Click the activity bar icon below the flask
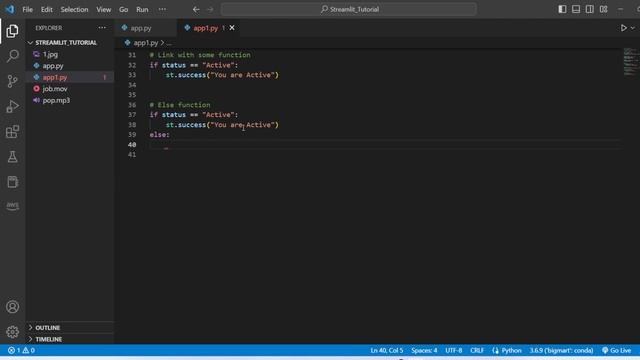Image resolution: width=640 pixels, height=360 pixels. (x=12, y=182)
